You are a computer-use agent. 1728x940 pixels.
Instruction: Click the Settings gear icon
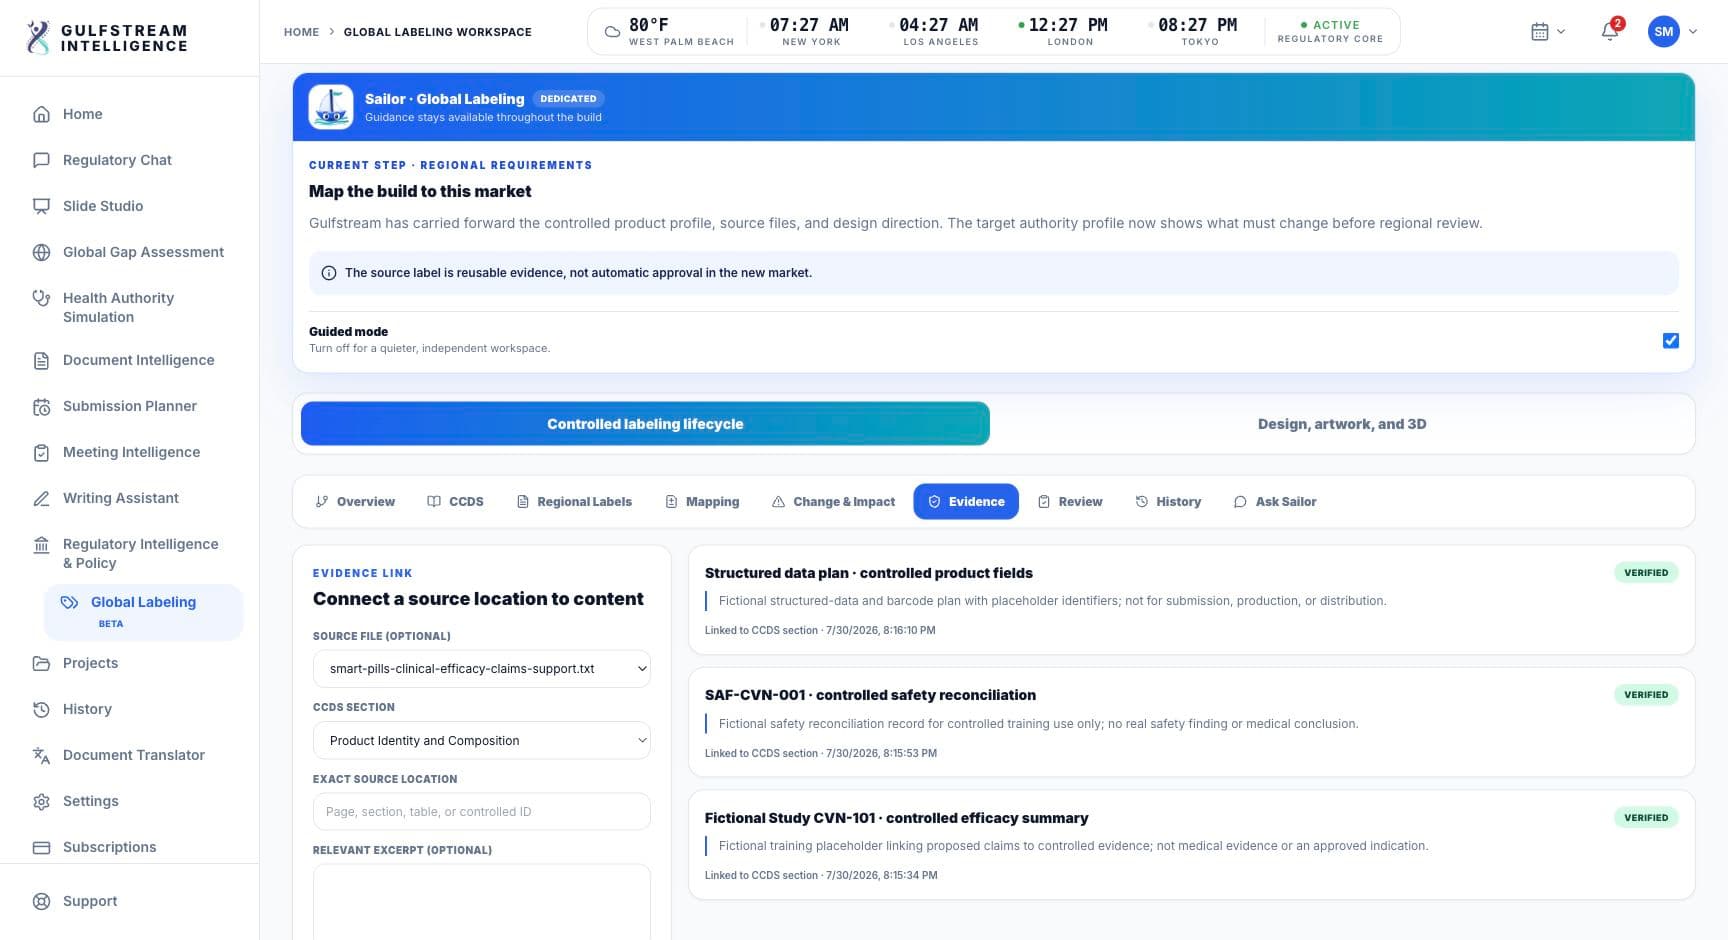[x=41, y=801]
